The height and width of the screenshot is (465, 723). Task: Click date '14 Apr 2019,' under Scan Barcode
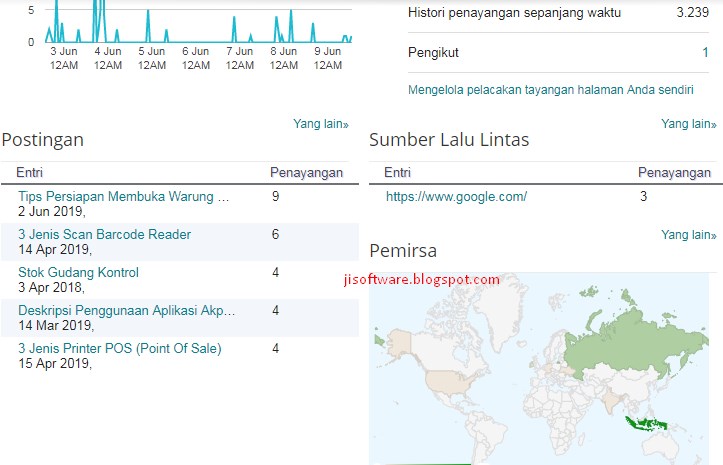(x=55, y=250)
